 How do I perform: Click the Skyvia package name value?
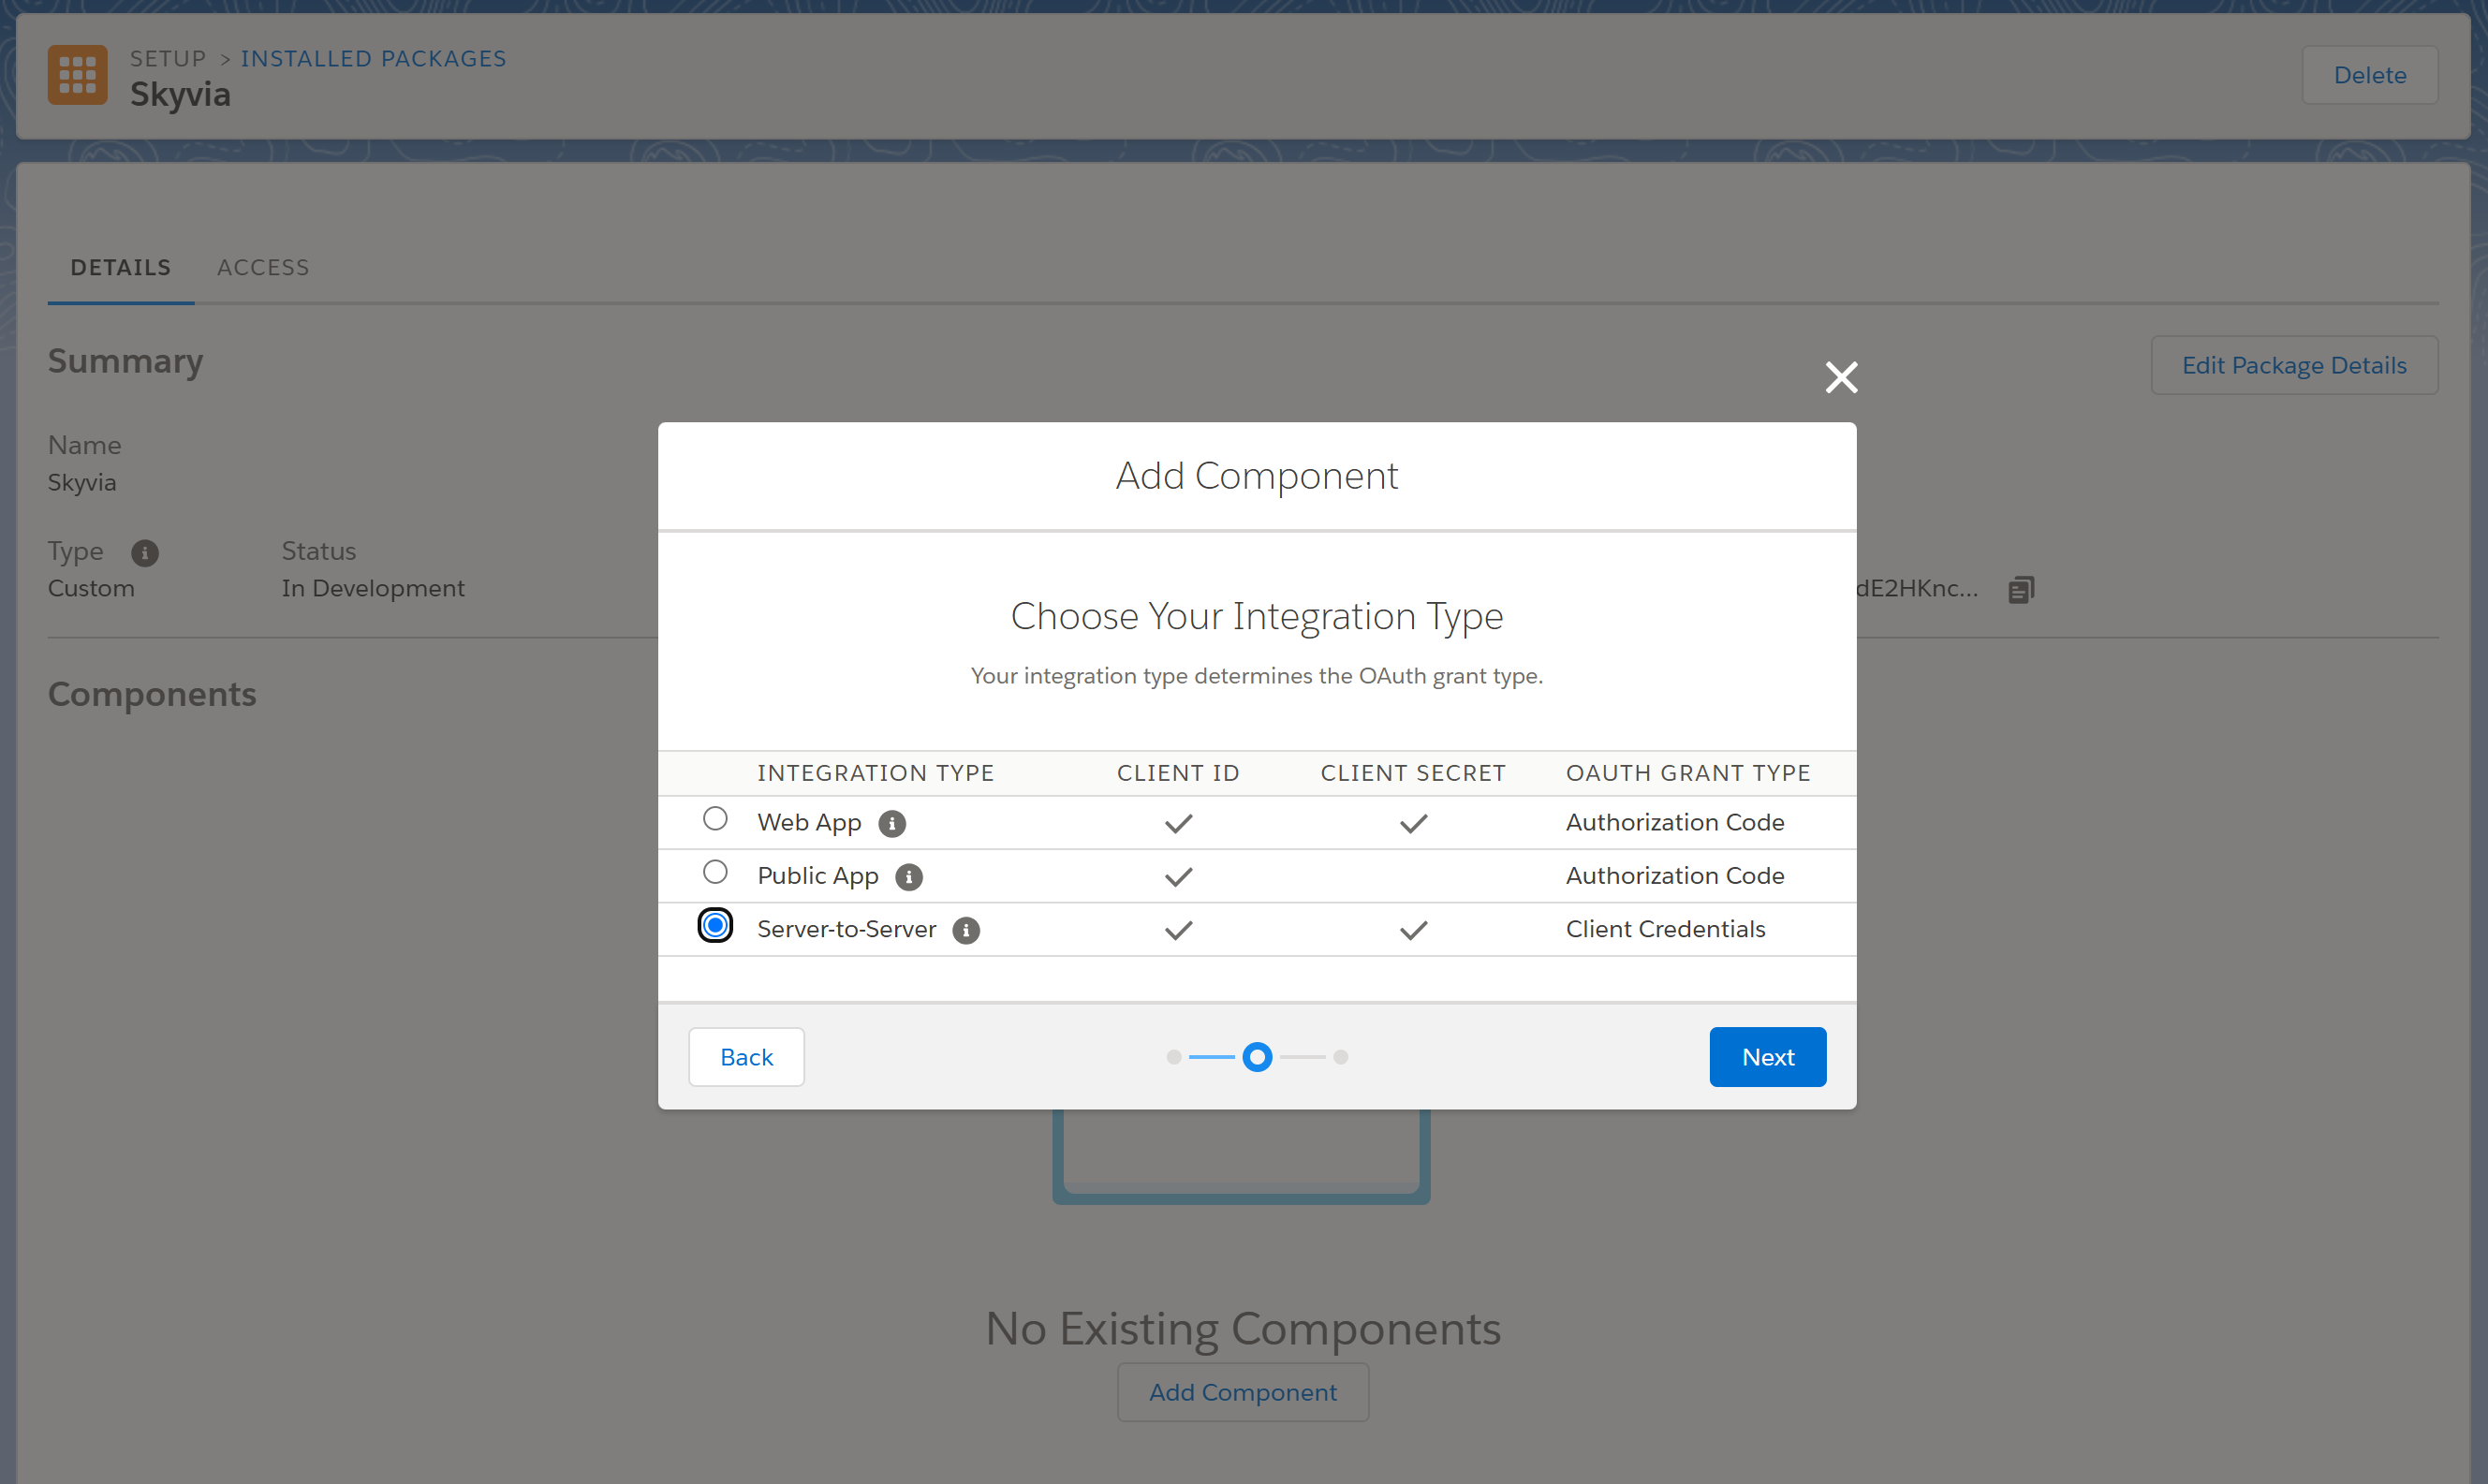[x=82, y=483]
